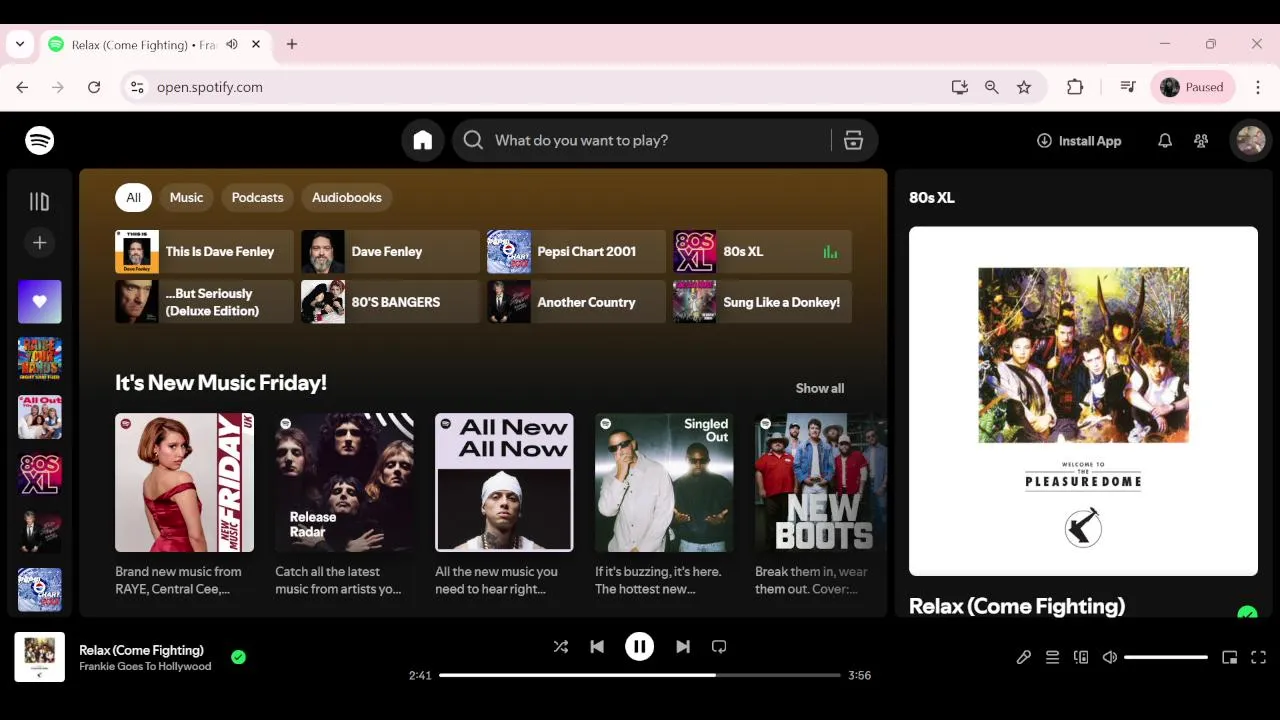This screenshot has height=720, width=1280.
Task: Open ...But Seriously (Deluxe Edition) tile
Action: click(x=204, y=302)
